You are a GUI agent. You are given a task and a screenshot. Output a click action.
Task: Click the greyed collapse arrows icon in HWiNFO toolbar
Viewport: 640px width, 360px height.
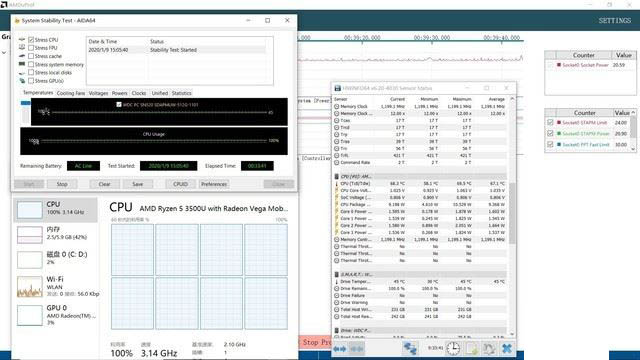tap(356, 349)
